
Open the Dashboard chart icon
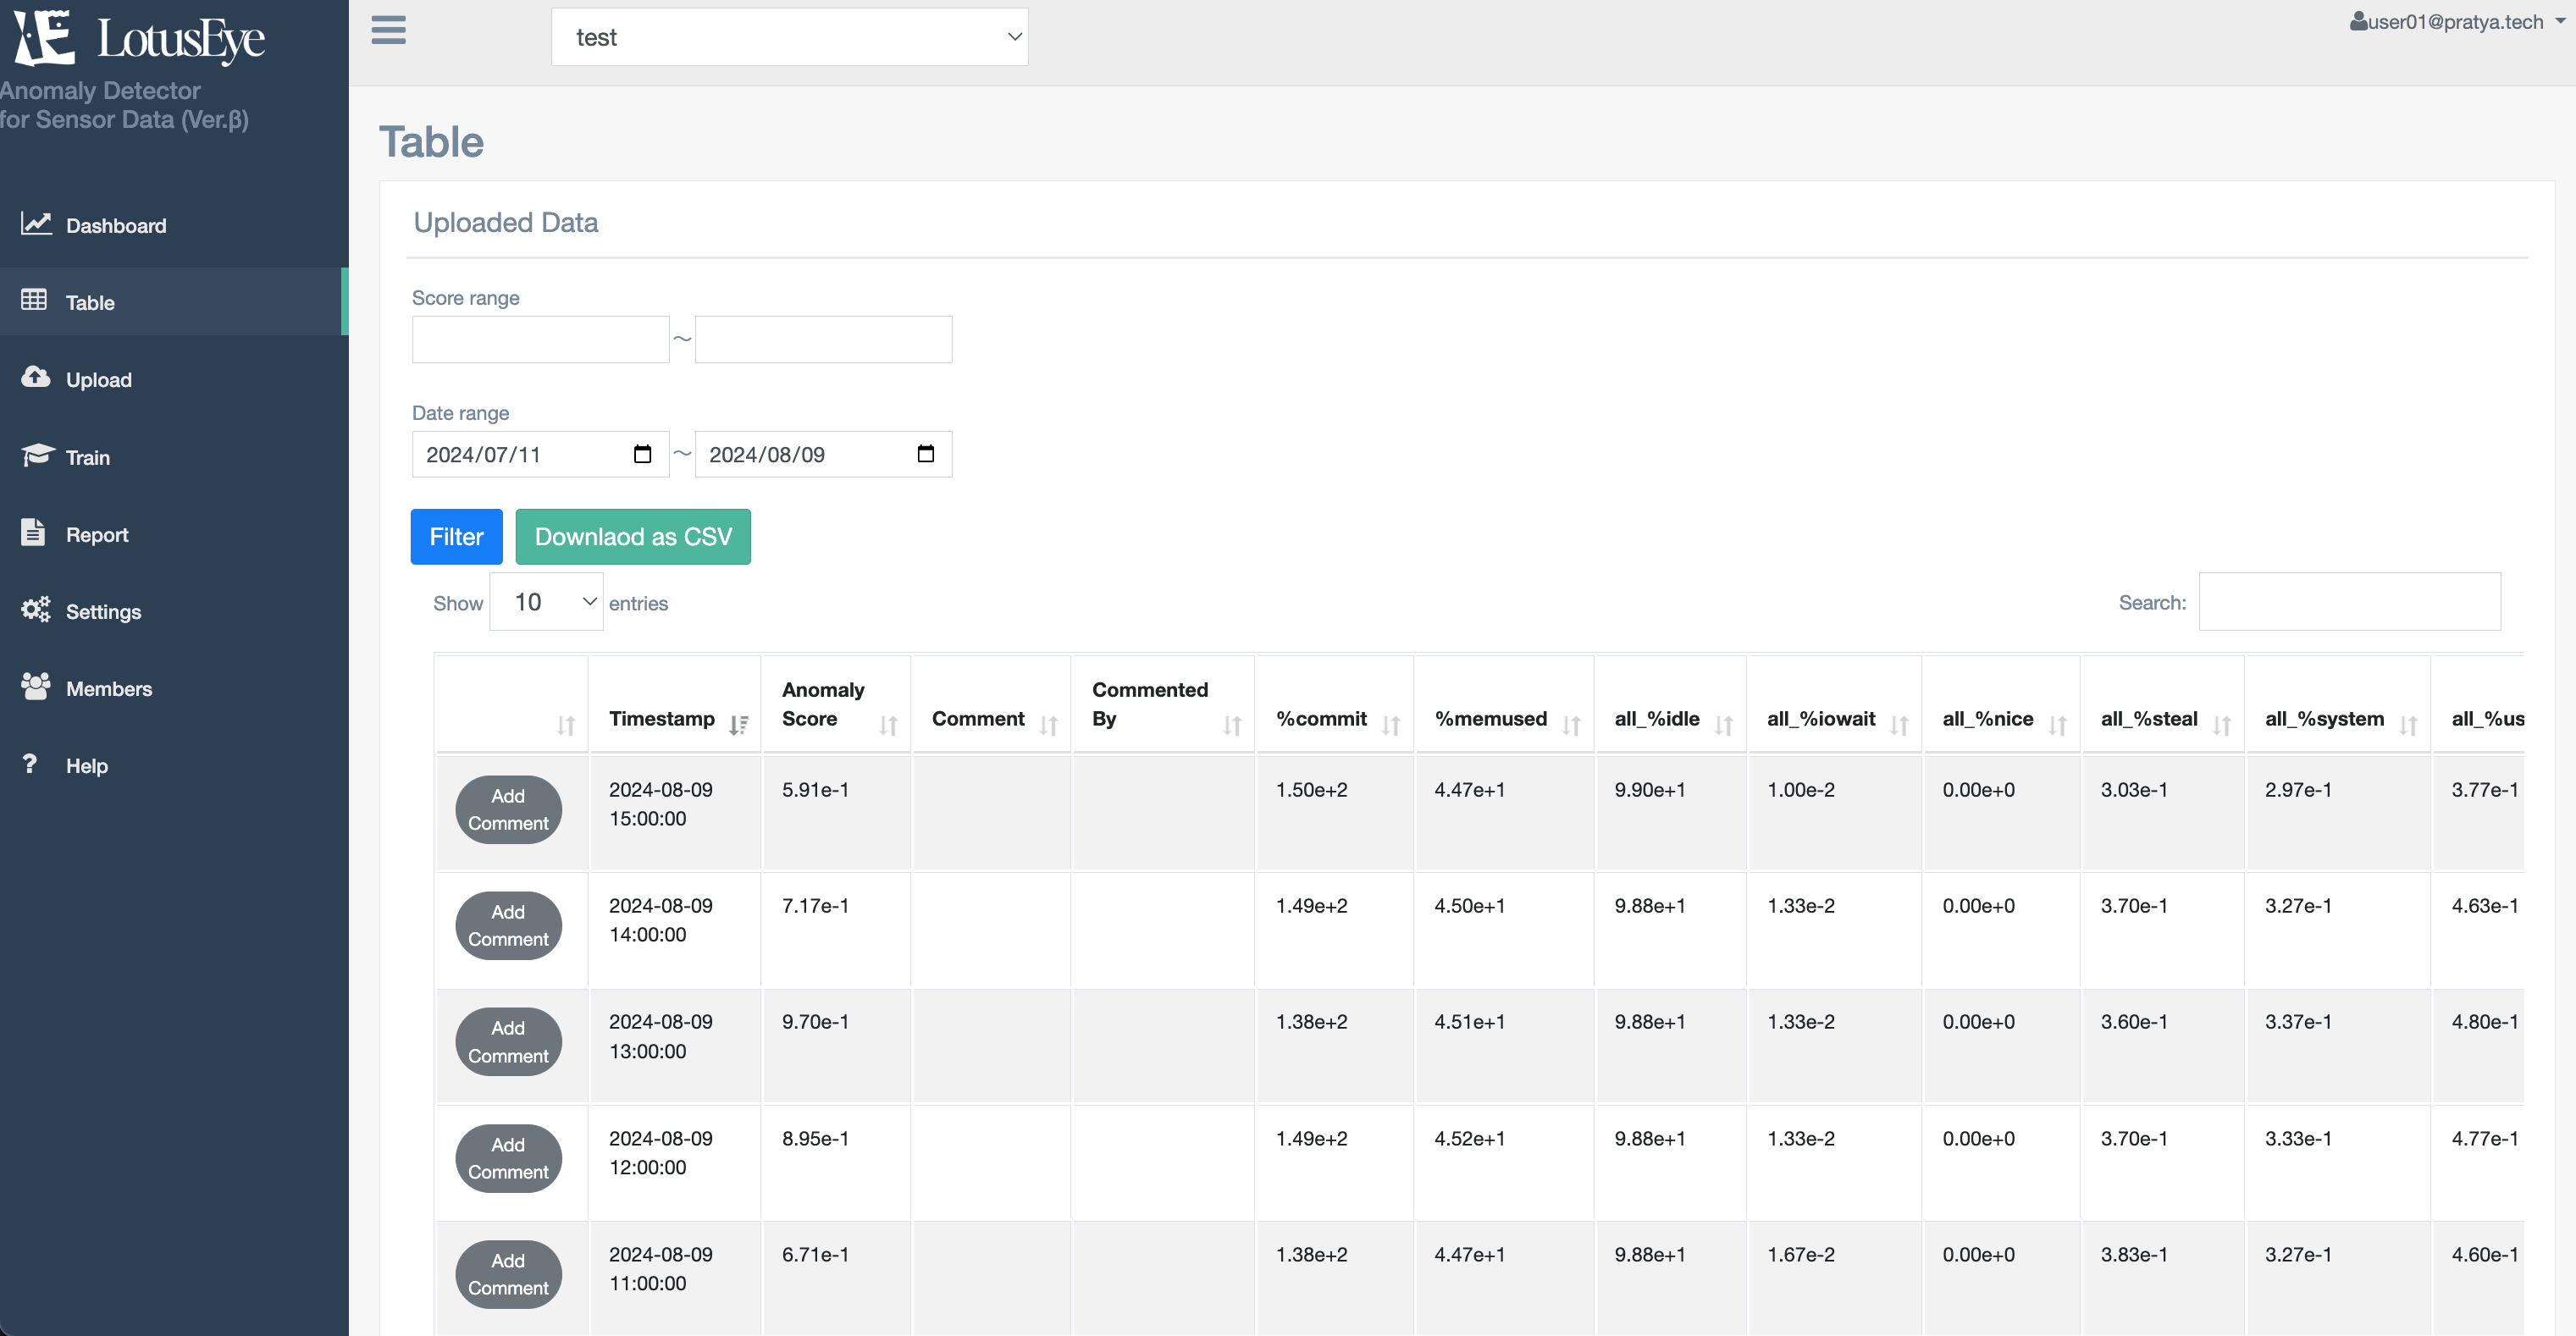click(x=36, y=224)
